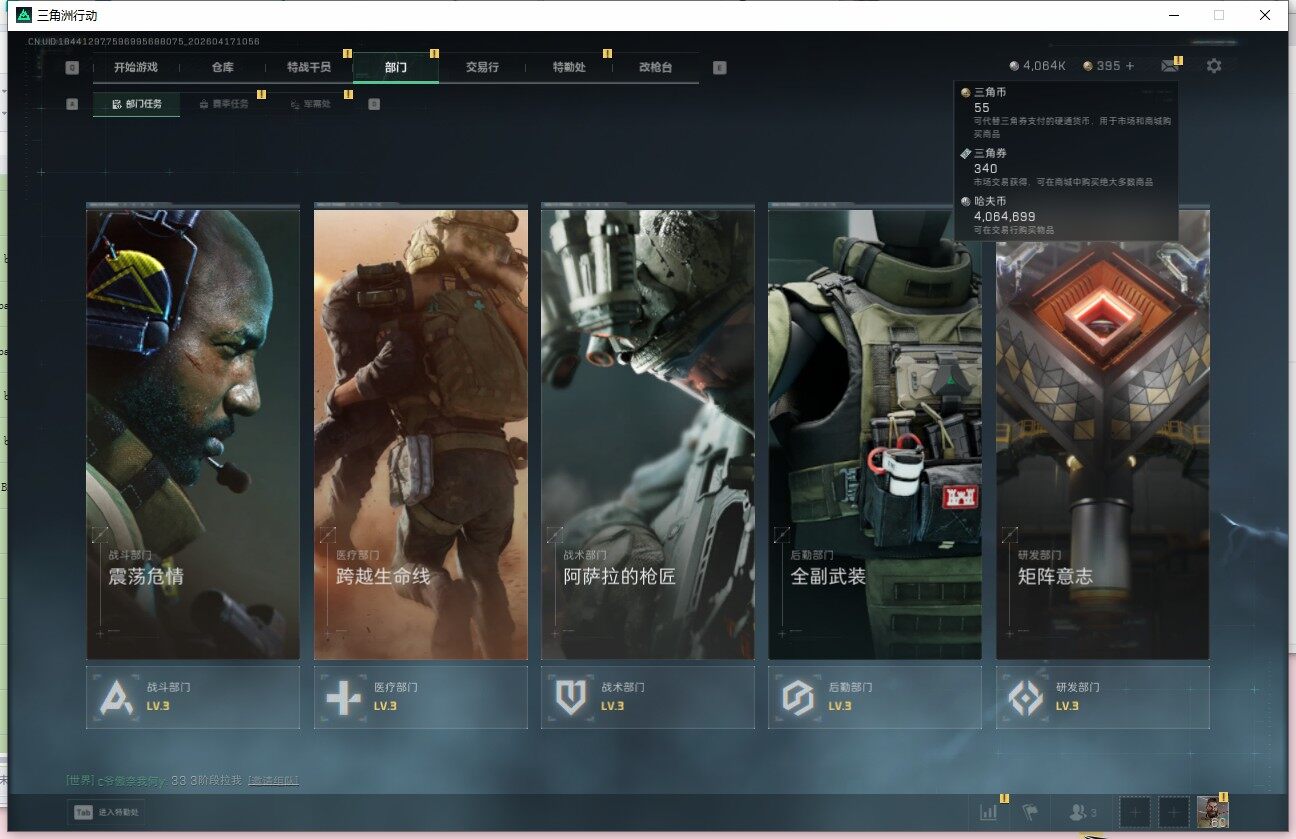Viewport: 1296px width, 839px height.
Task: Click the 医疗部门 LV.3 button
Action: click(x=421, y=697)
